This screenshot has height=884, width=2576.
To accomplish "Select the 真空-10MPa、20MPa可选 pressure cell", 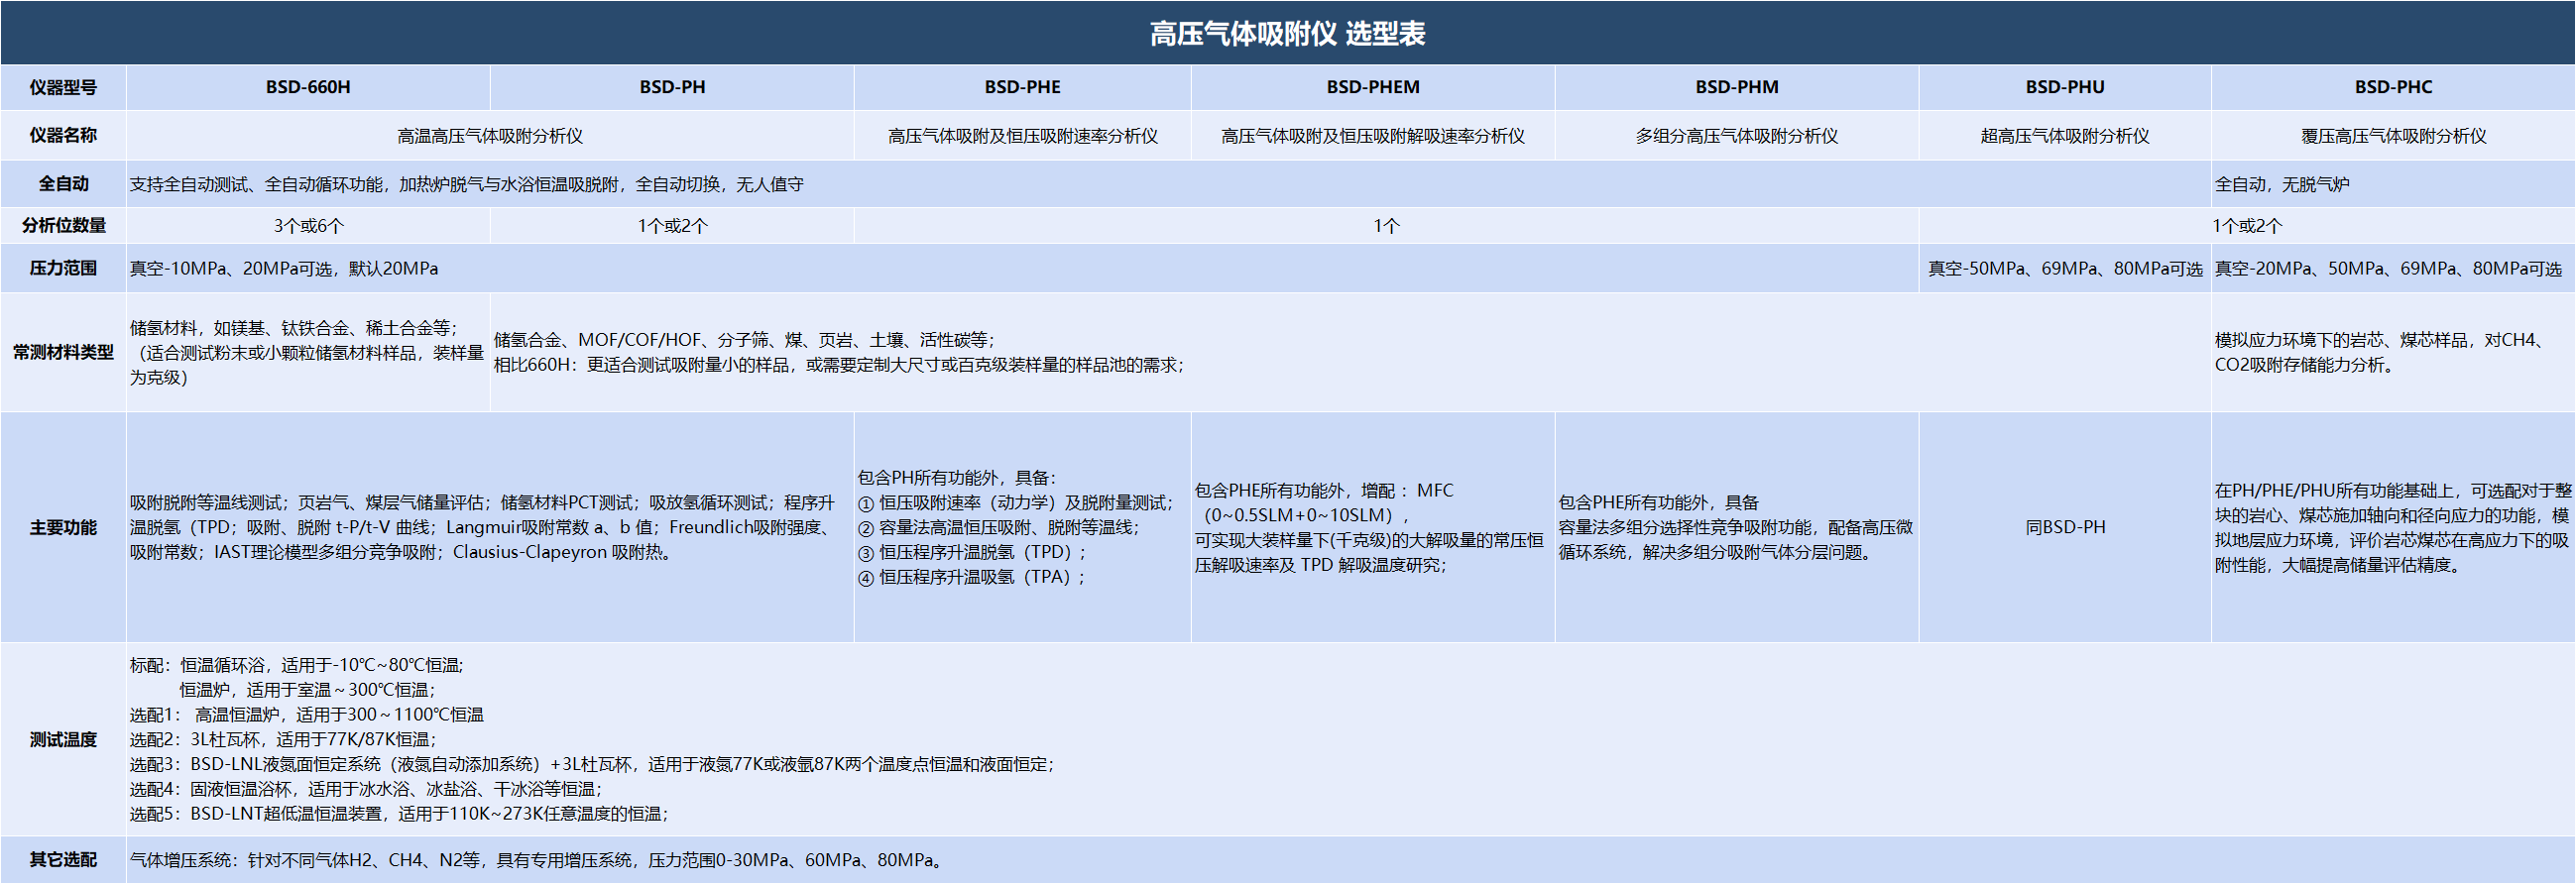I will pyautogui.click(x=1022, y=268).
